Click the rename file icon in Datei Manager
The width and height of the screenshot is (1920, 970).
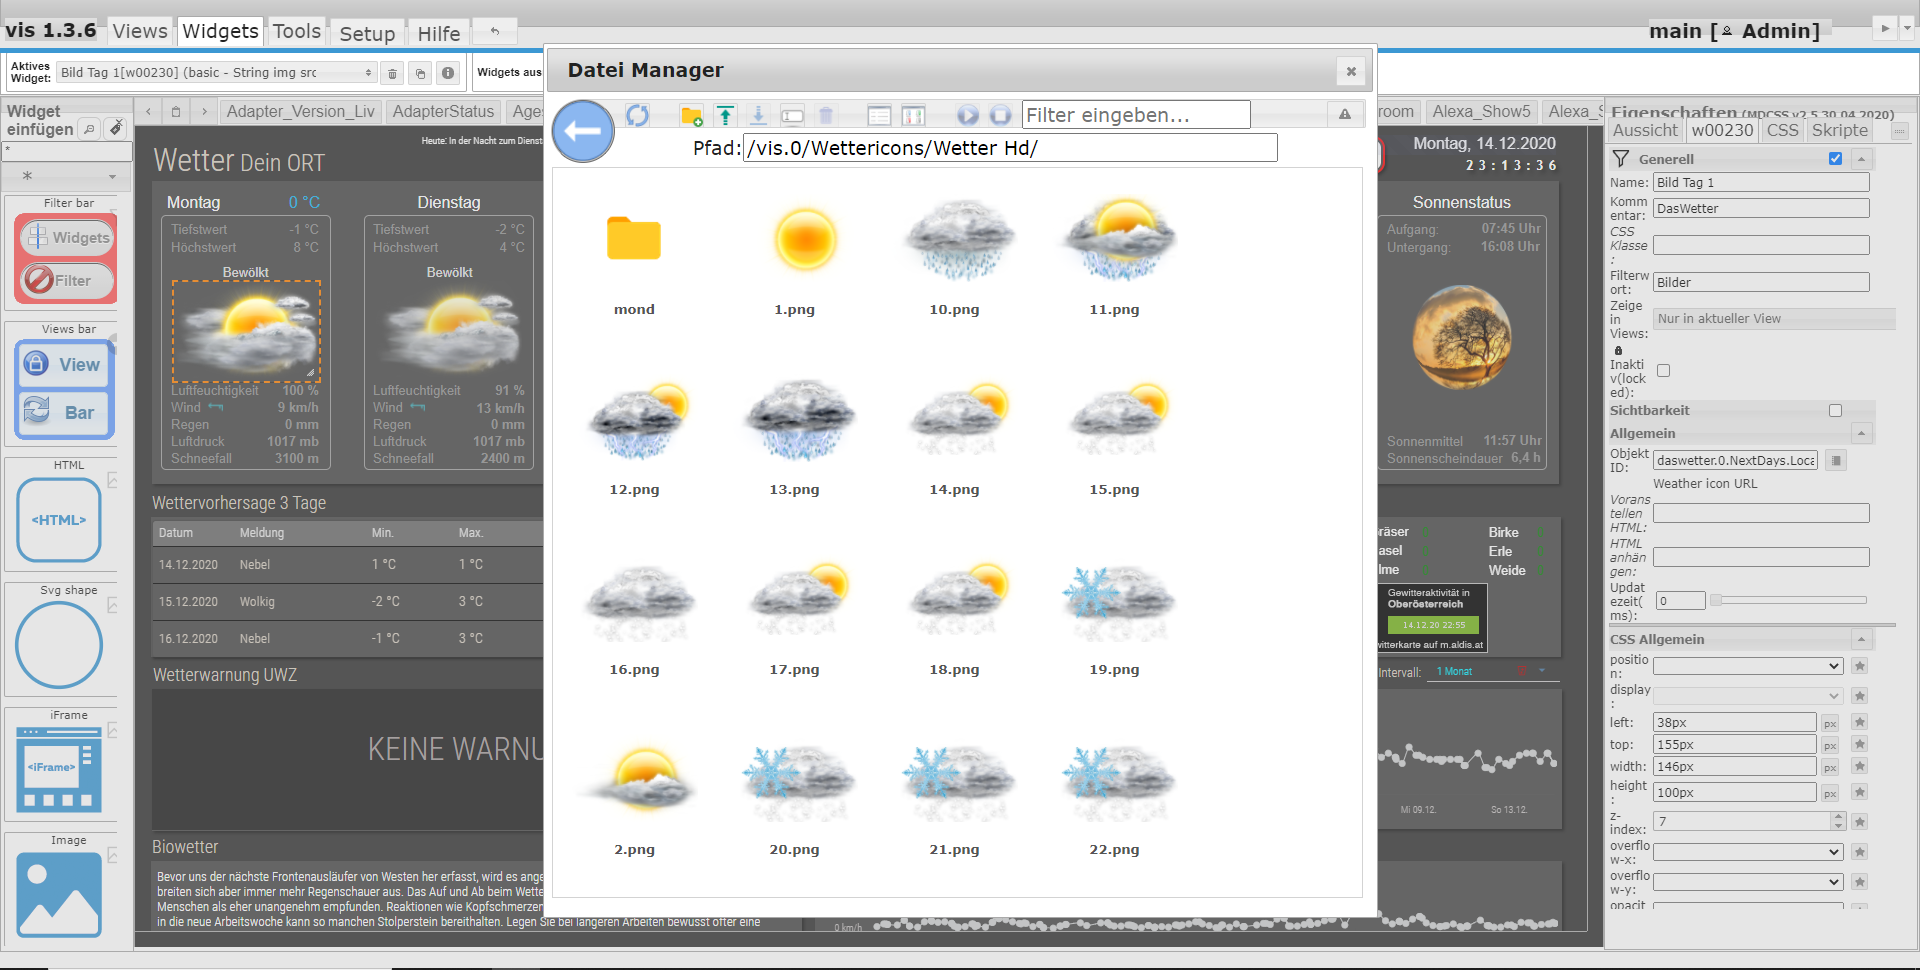pos(793,116)
